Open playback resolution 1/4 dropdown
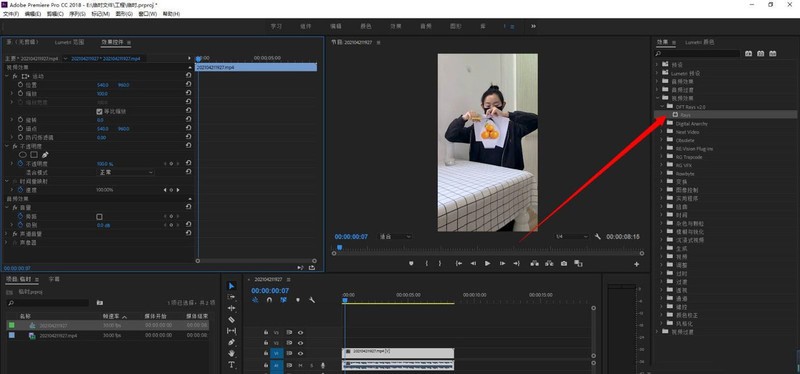This screenshot has height=374, width=800. [x=572, y=237]
